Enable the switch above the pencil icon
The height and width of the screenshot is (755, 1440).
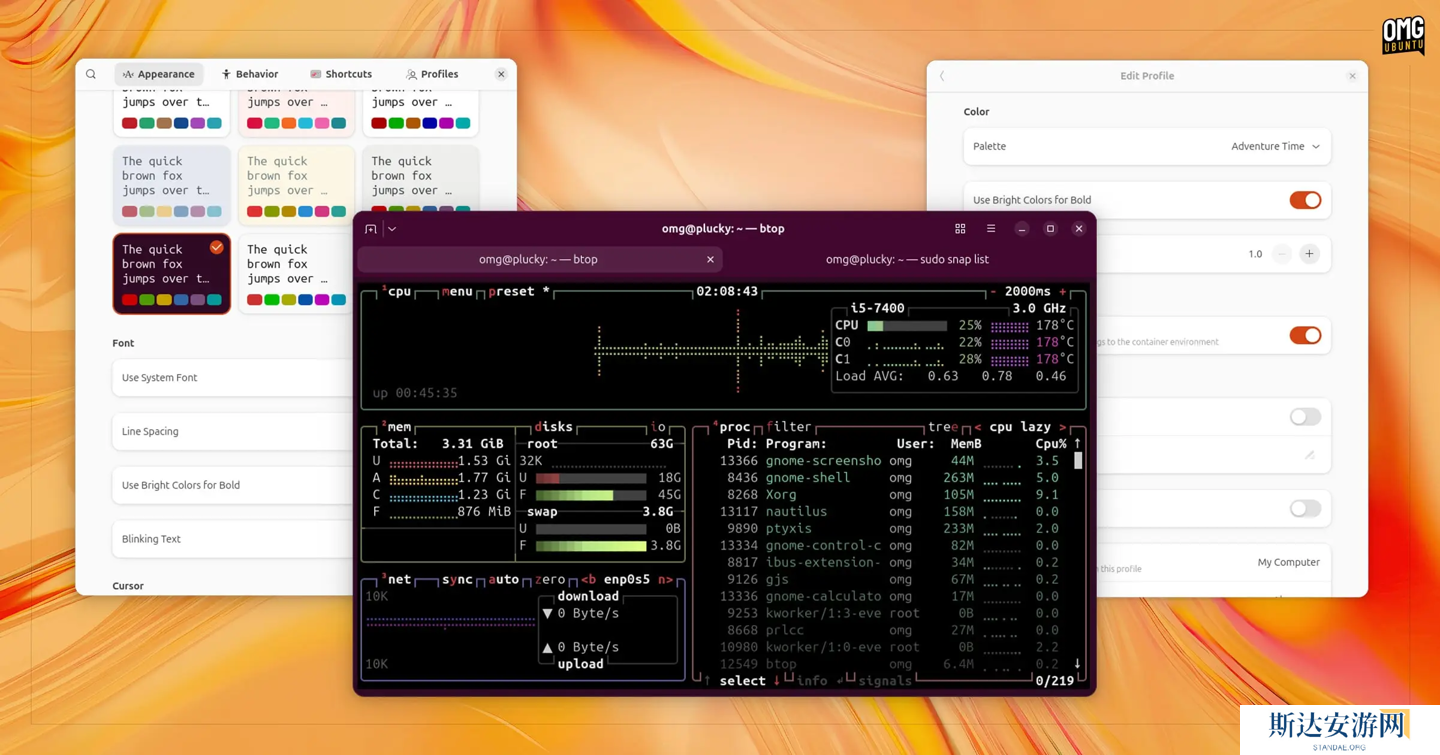point(1304,417)
